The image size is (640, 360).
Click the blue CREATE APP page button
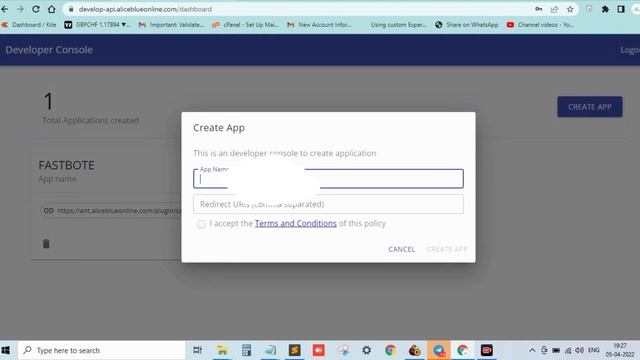590,107
